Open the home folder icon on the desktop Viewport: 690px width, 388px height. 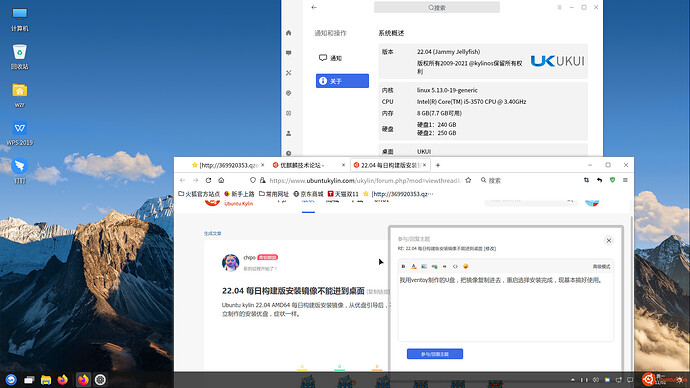[x=19, y=95]
